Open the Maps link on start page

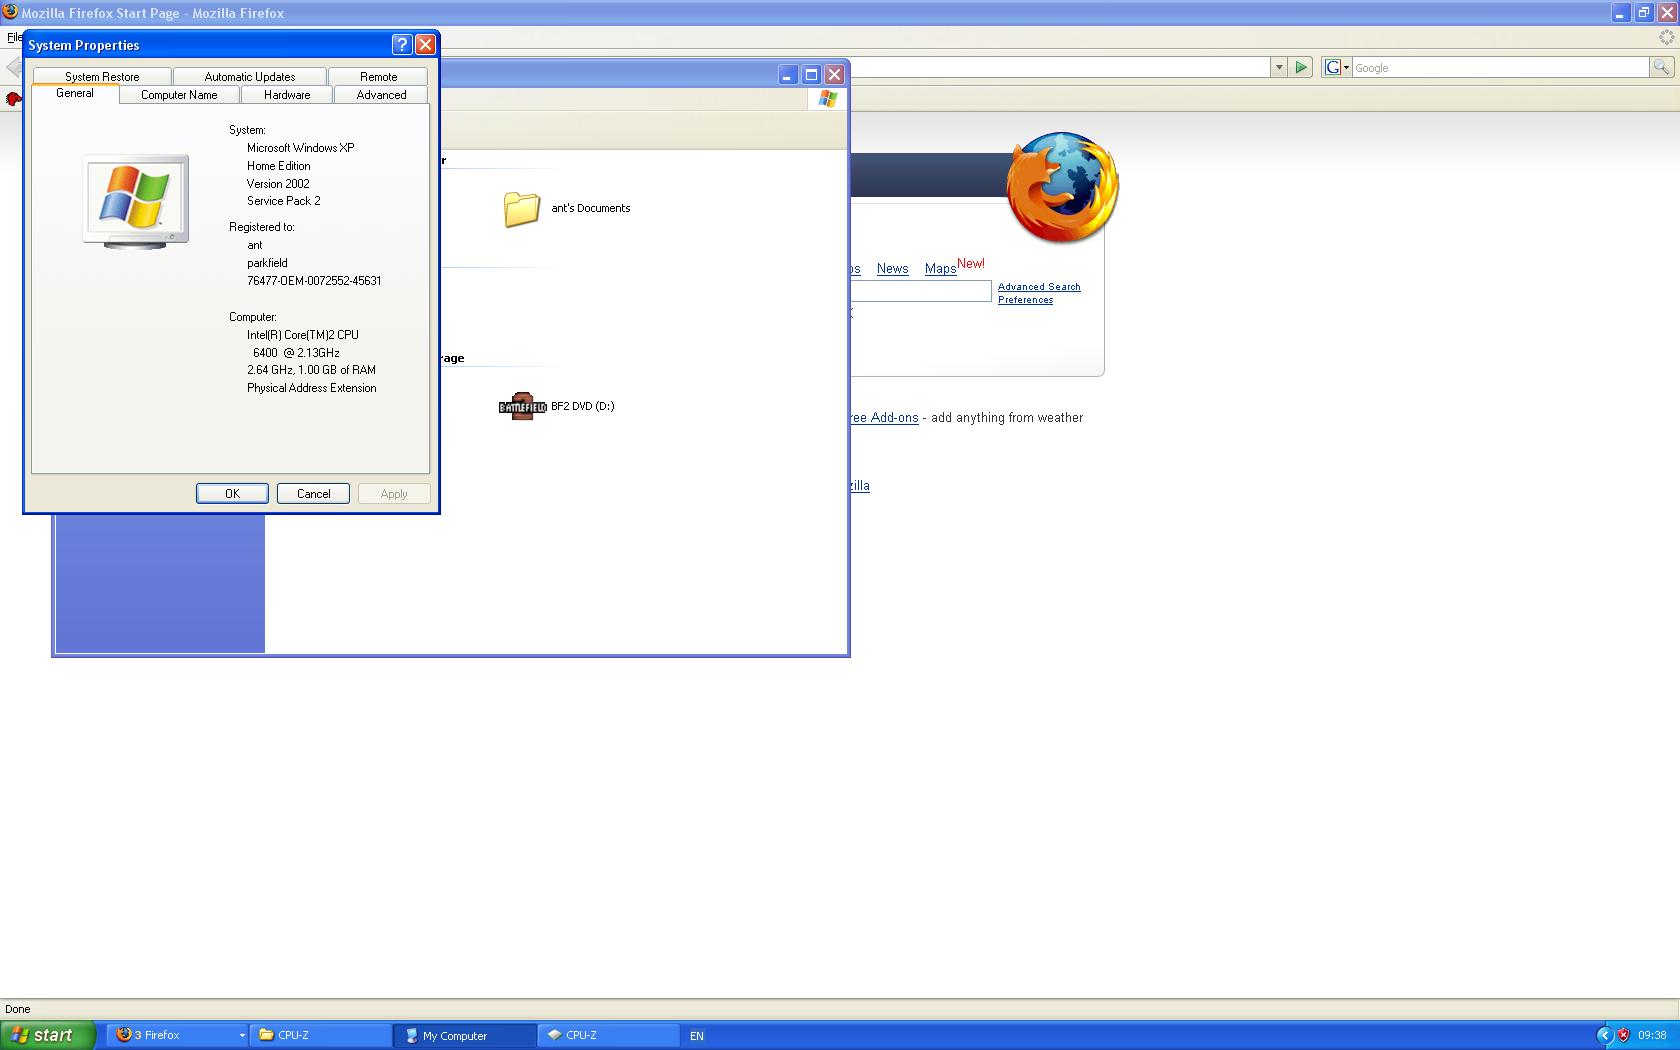940,269
